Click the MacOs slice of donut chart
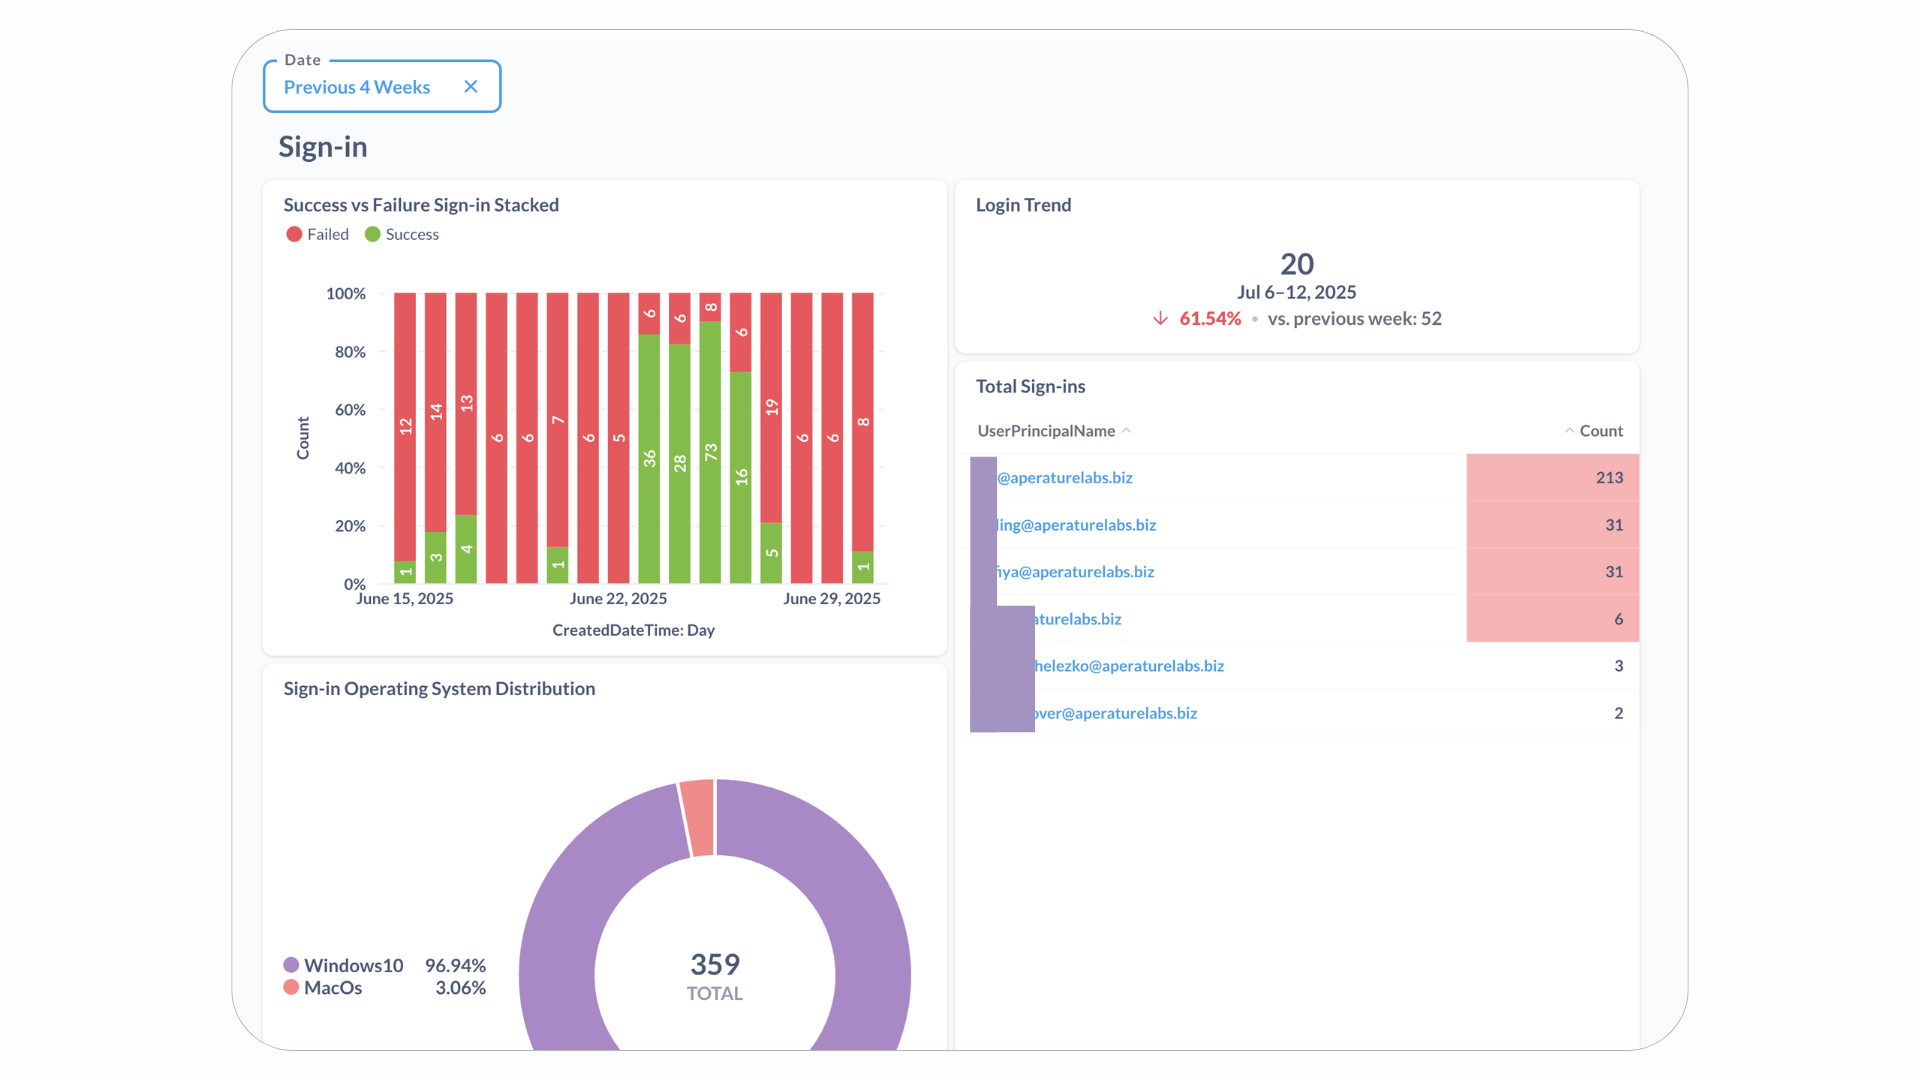Screen dimensions: 1920x1080 coord(698,818)
